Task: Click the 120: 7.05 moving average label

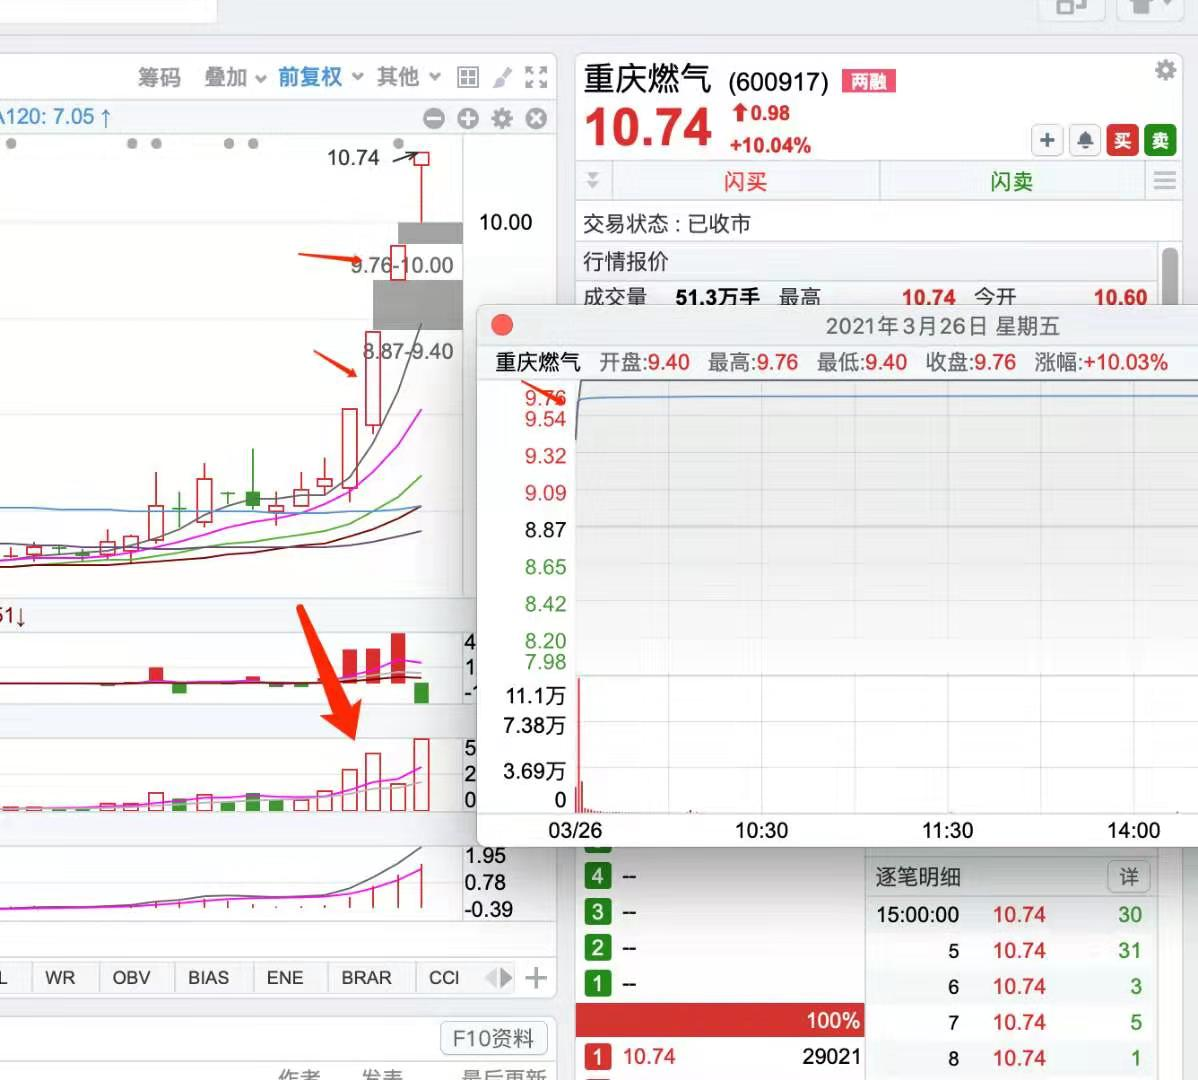Action: pos(56,117)
